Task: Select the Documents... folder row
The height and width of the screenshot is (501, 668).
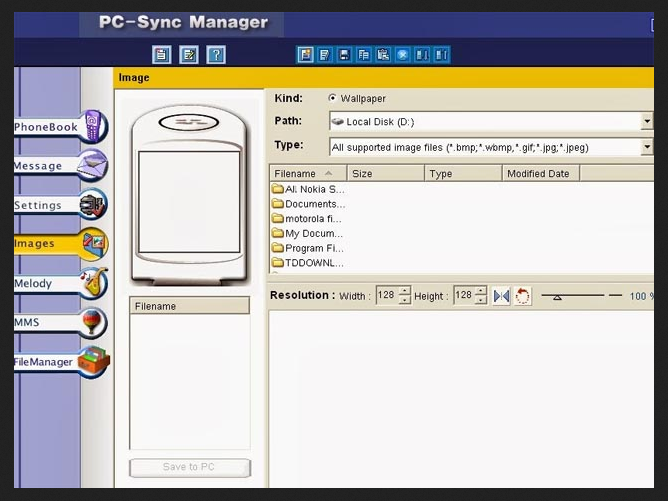Action: [308, 204]
